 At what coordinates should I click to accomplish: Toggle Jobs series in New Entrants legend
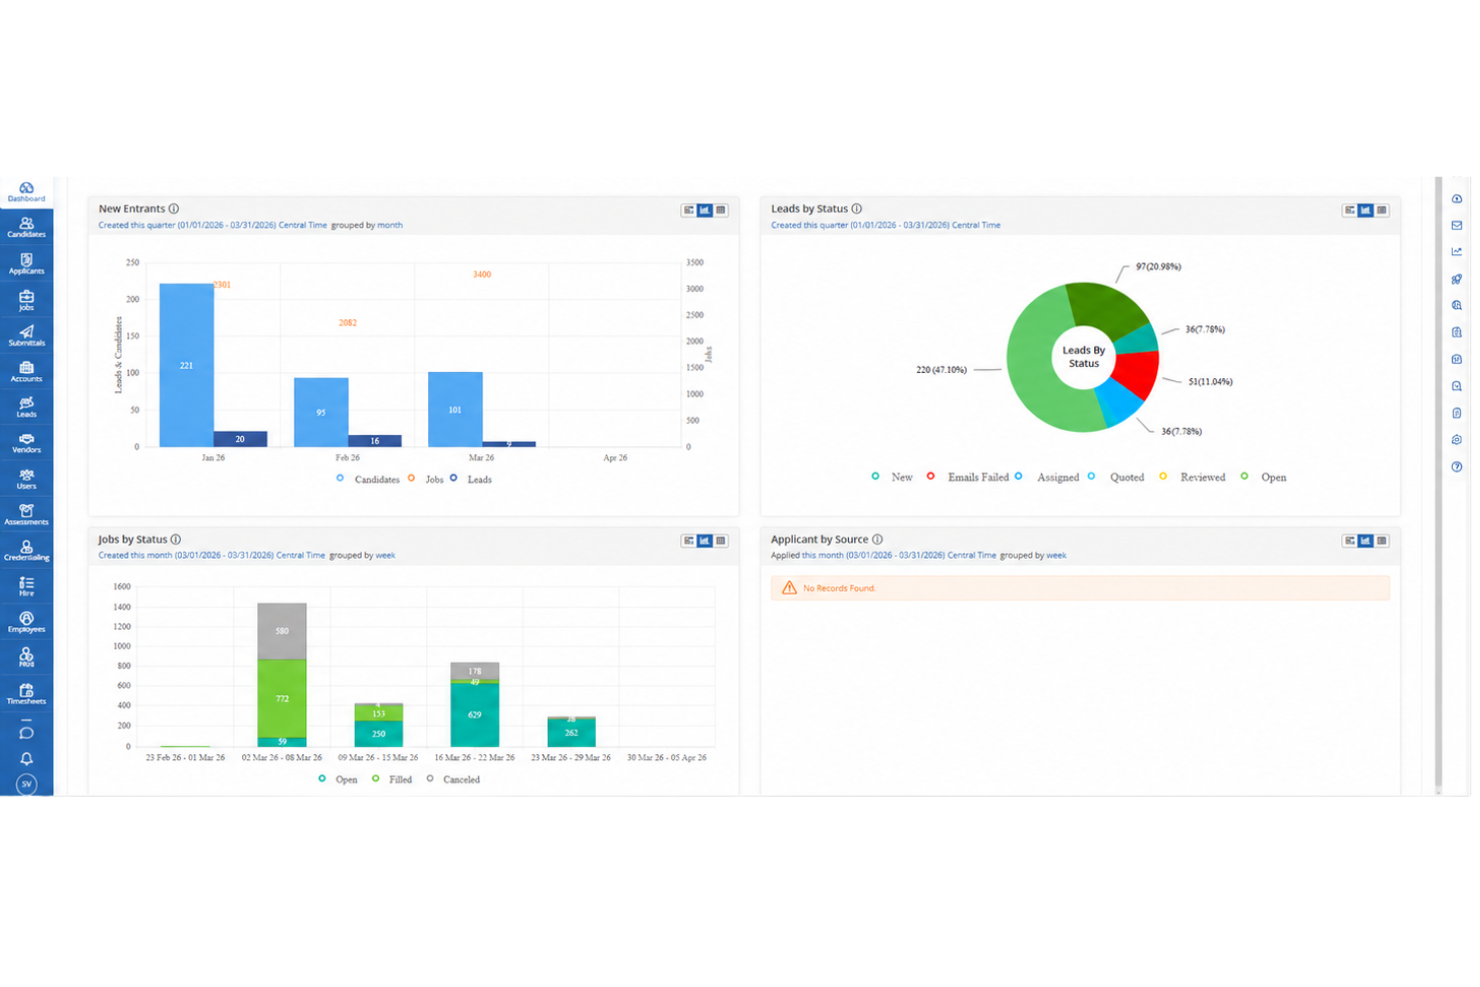pyautogui.click(x=426, y=479)
